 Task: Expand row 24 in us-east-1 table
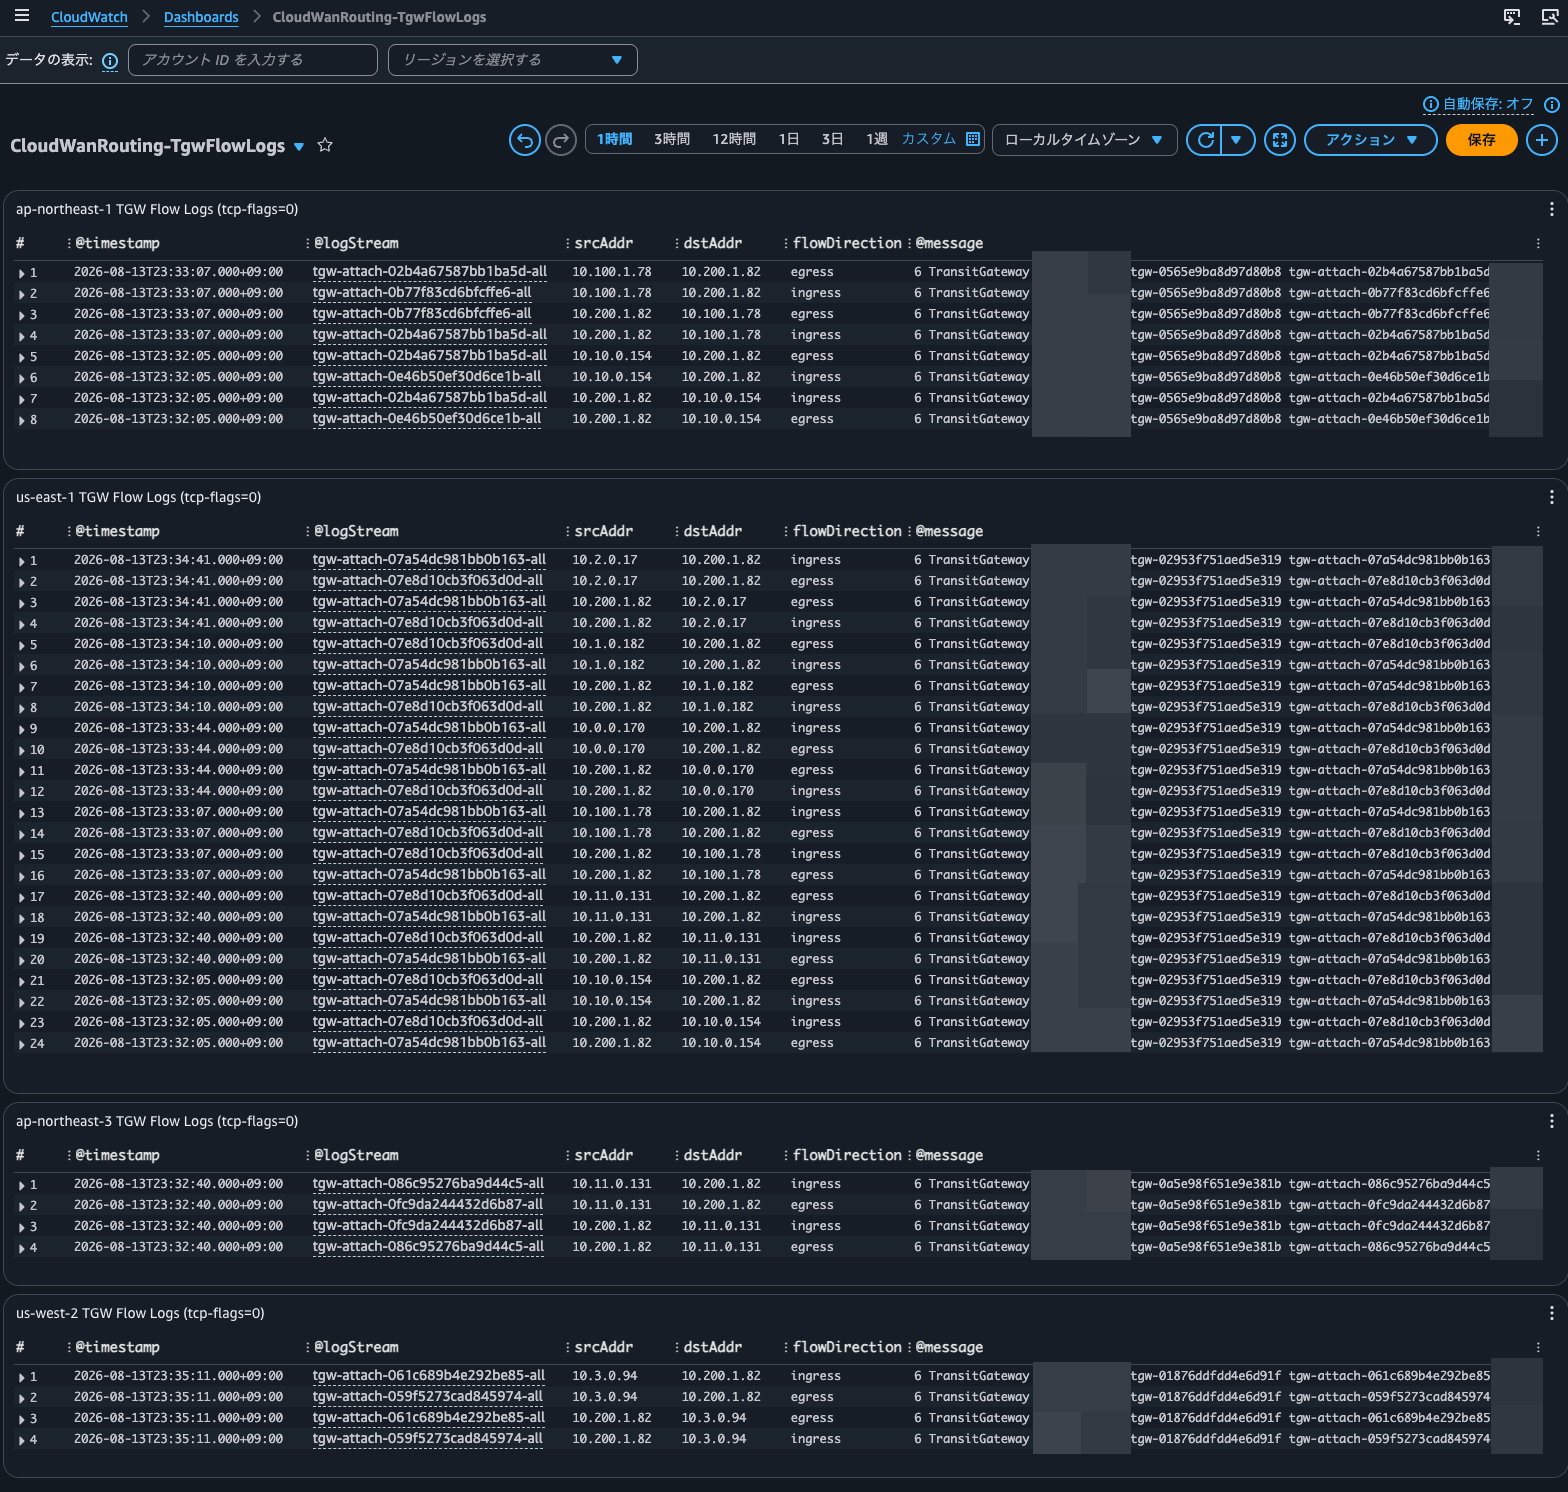point(22,1044)
